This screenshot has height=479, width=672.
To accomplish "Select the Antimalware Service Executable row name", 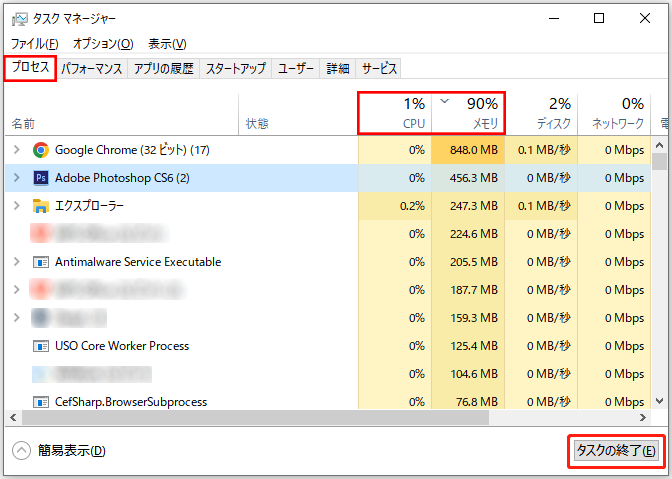I will (x=138, y=262).
